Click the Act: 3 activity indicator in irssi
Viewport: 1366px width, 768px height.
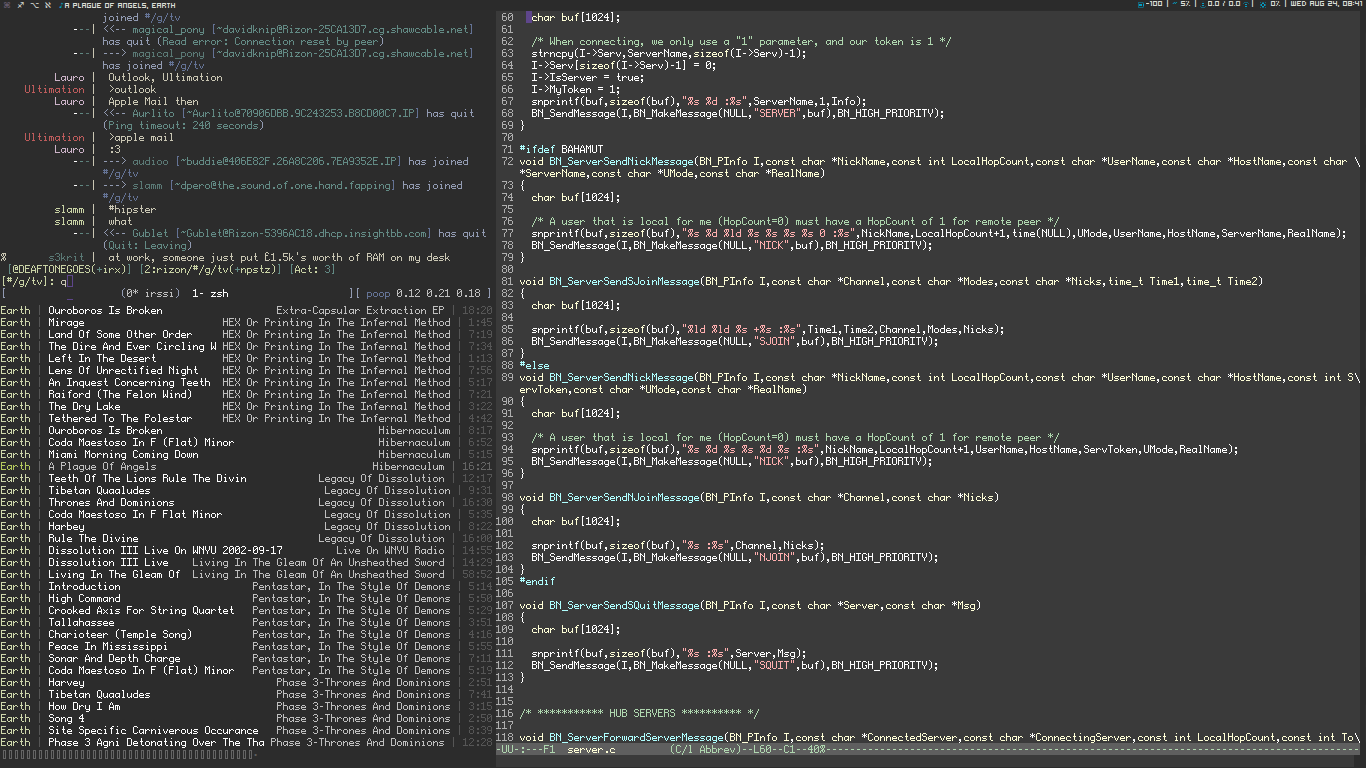coord(313,270)
